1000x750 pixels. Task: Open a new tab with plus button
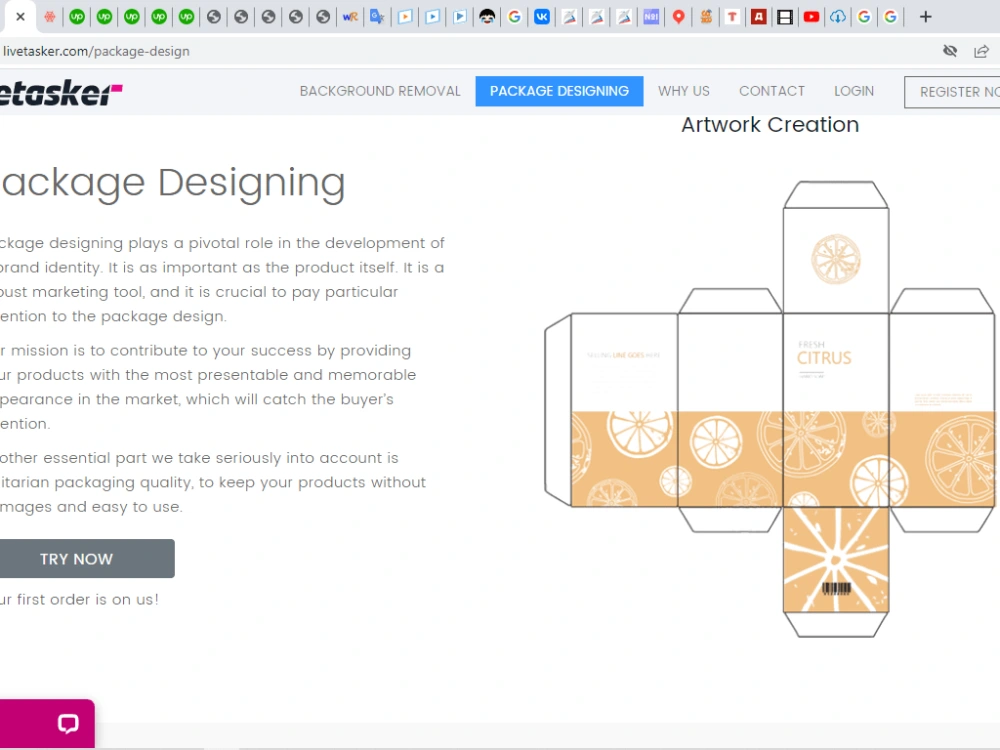925,17
